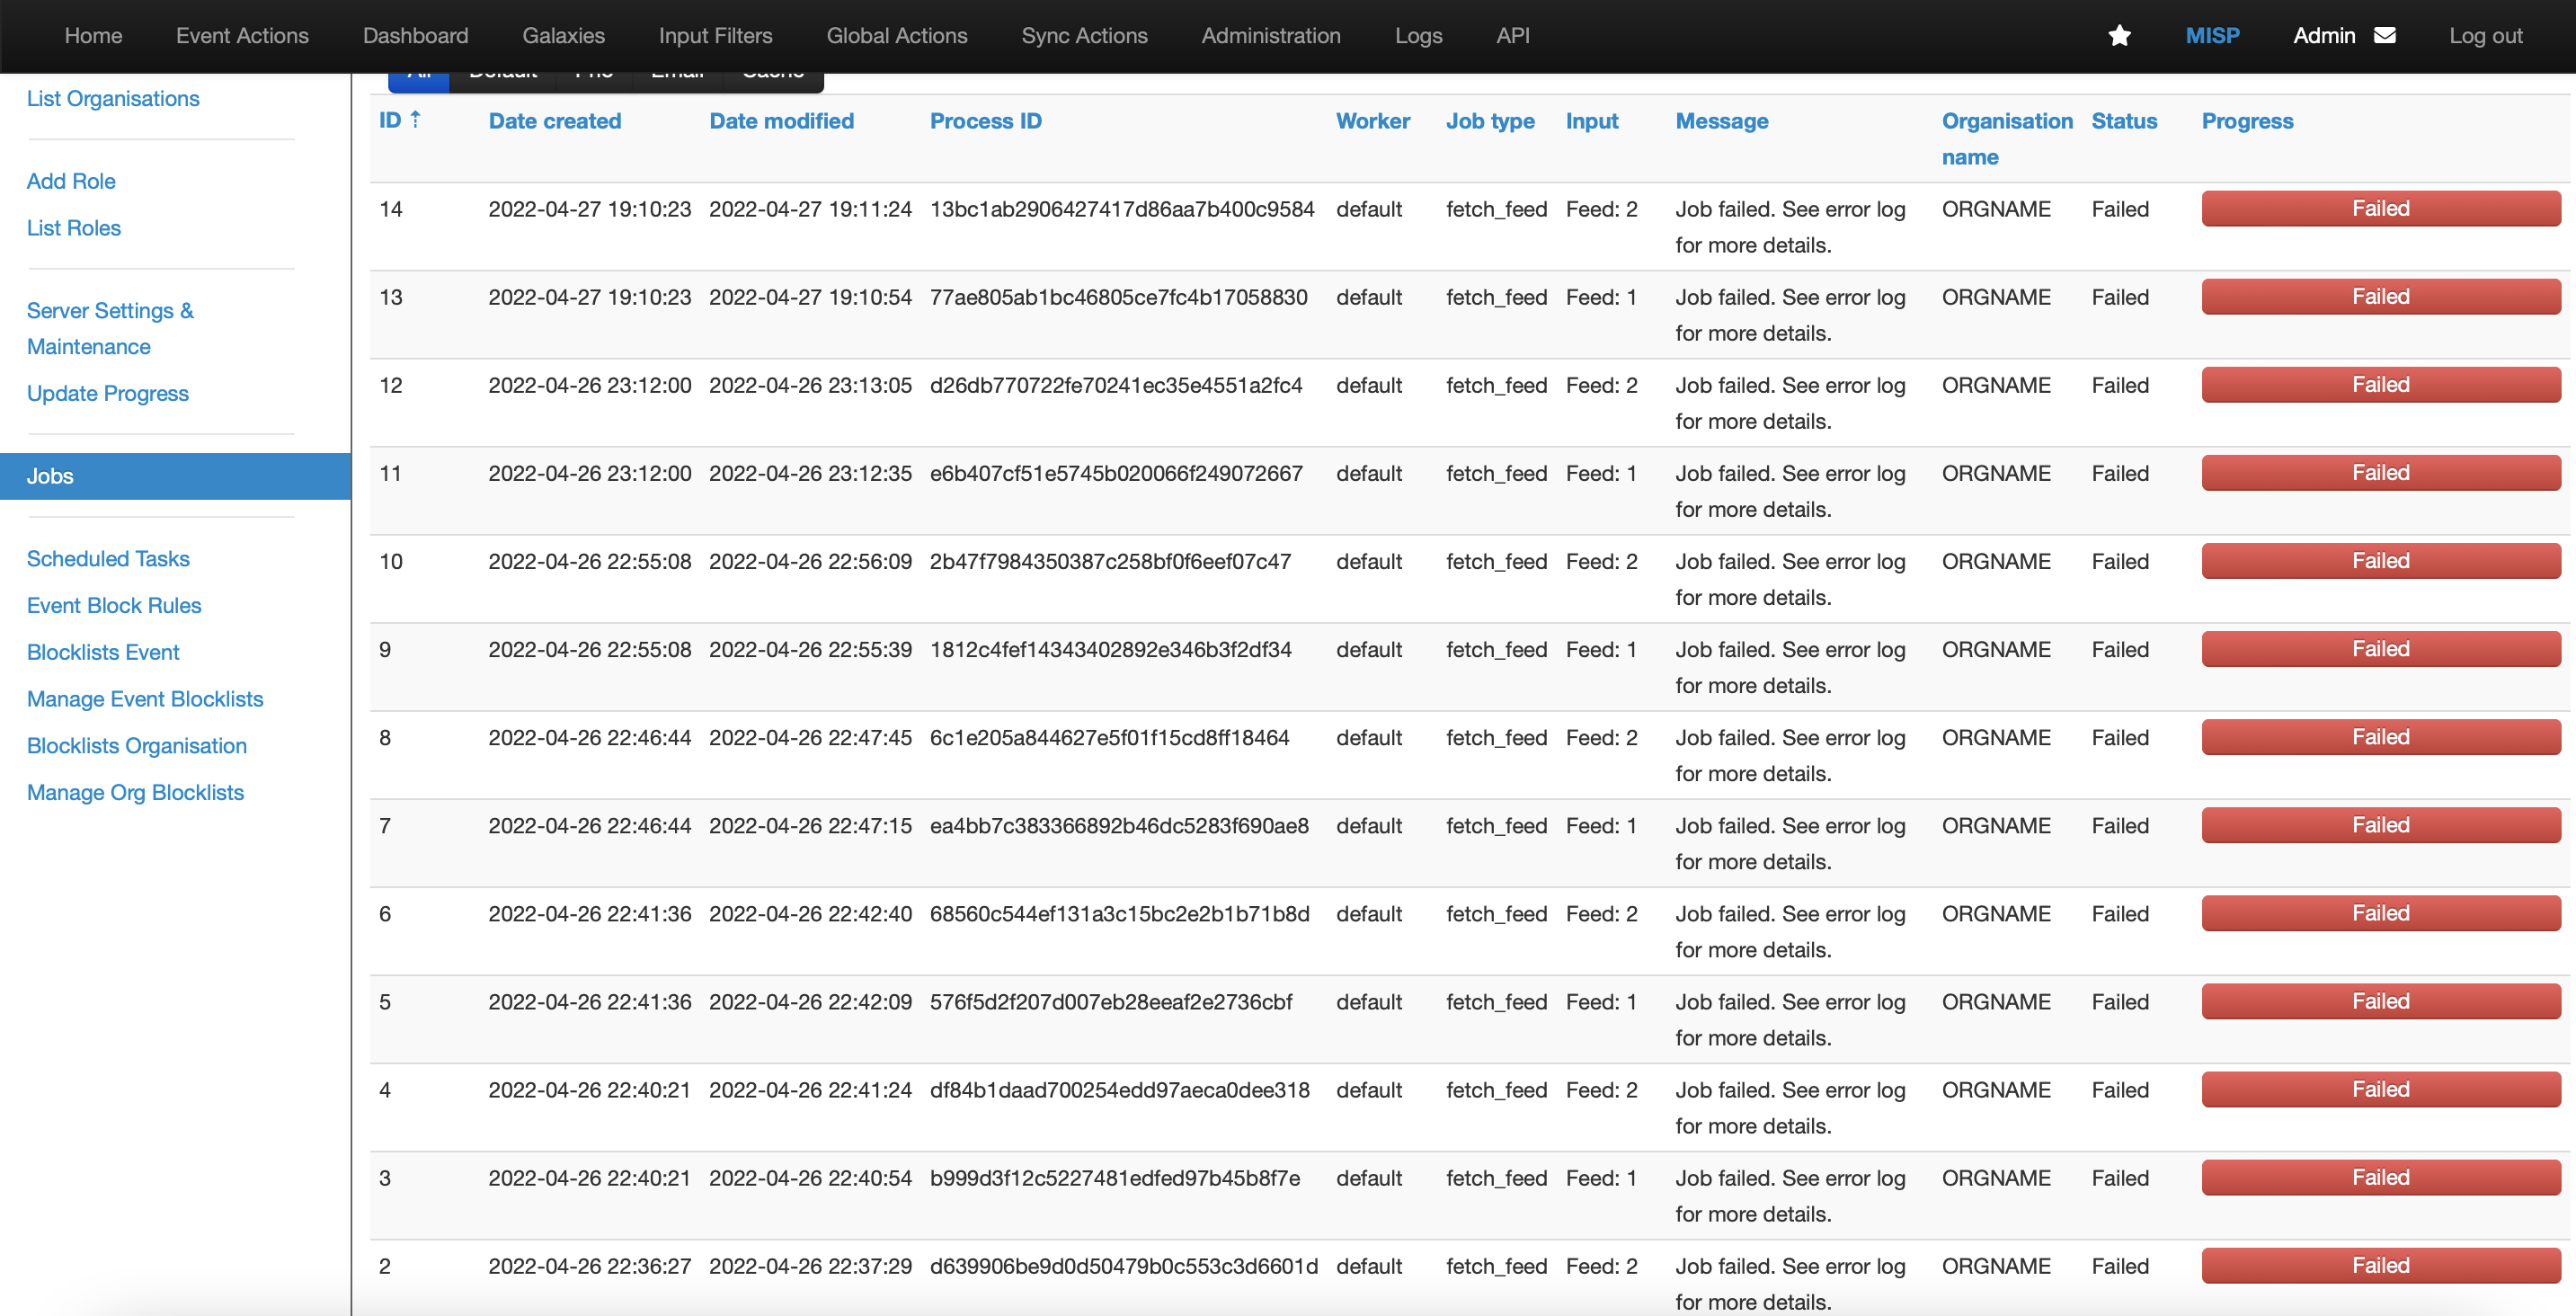Open List Roles in the sidebar

click(73, 229)
